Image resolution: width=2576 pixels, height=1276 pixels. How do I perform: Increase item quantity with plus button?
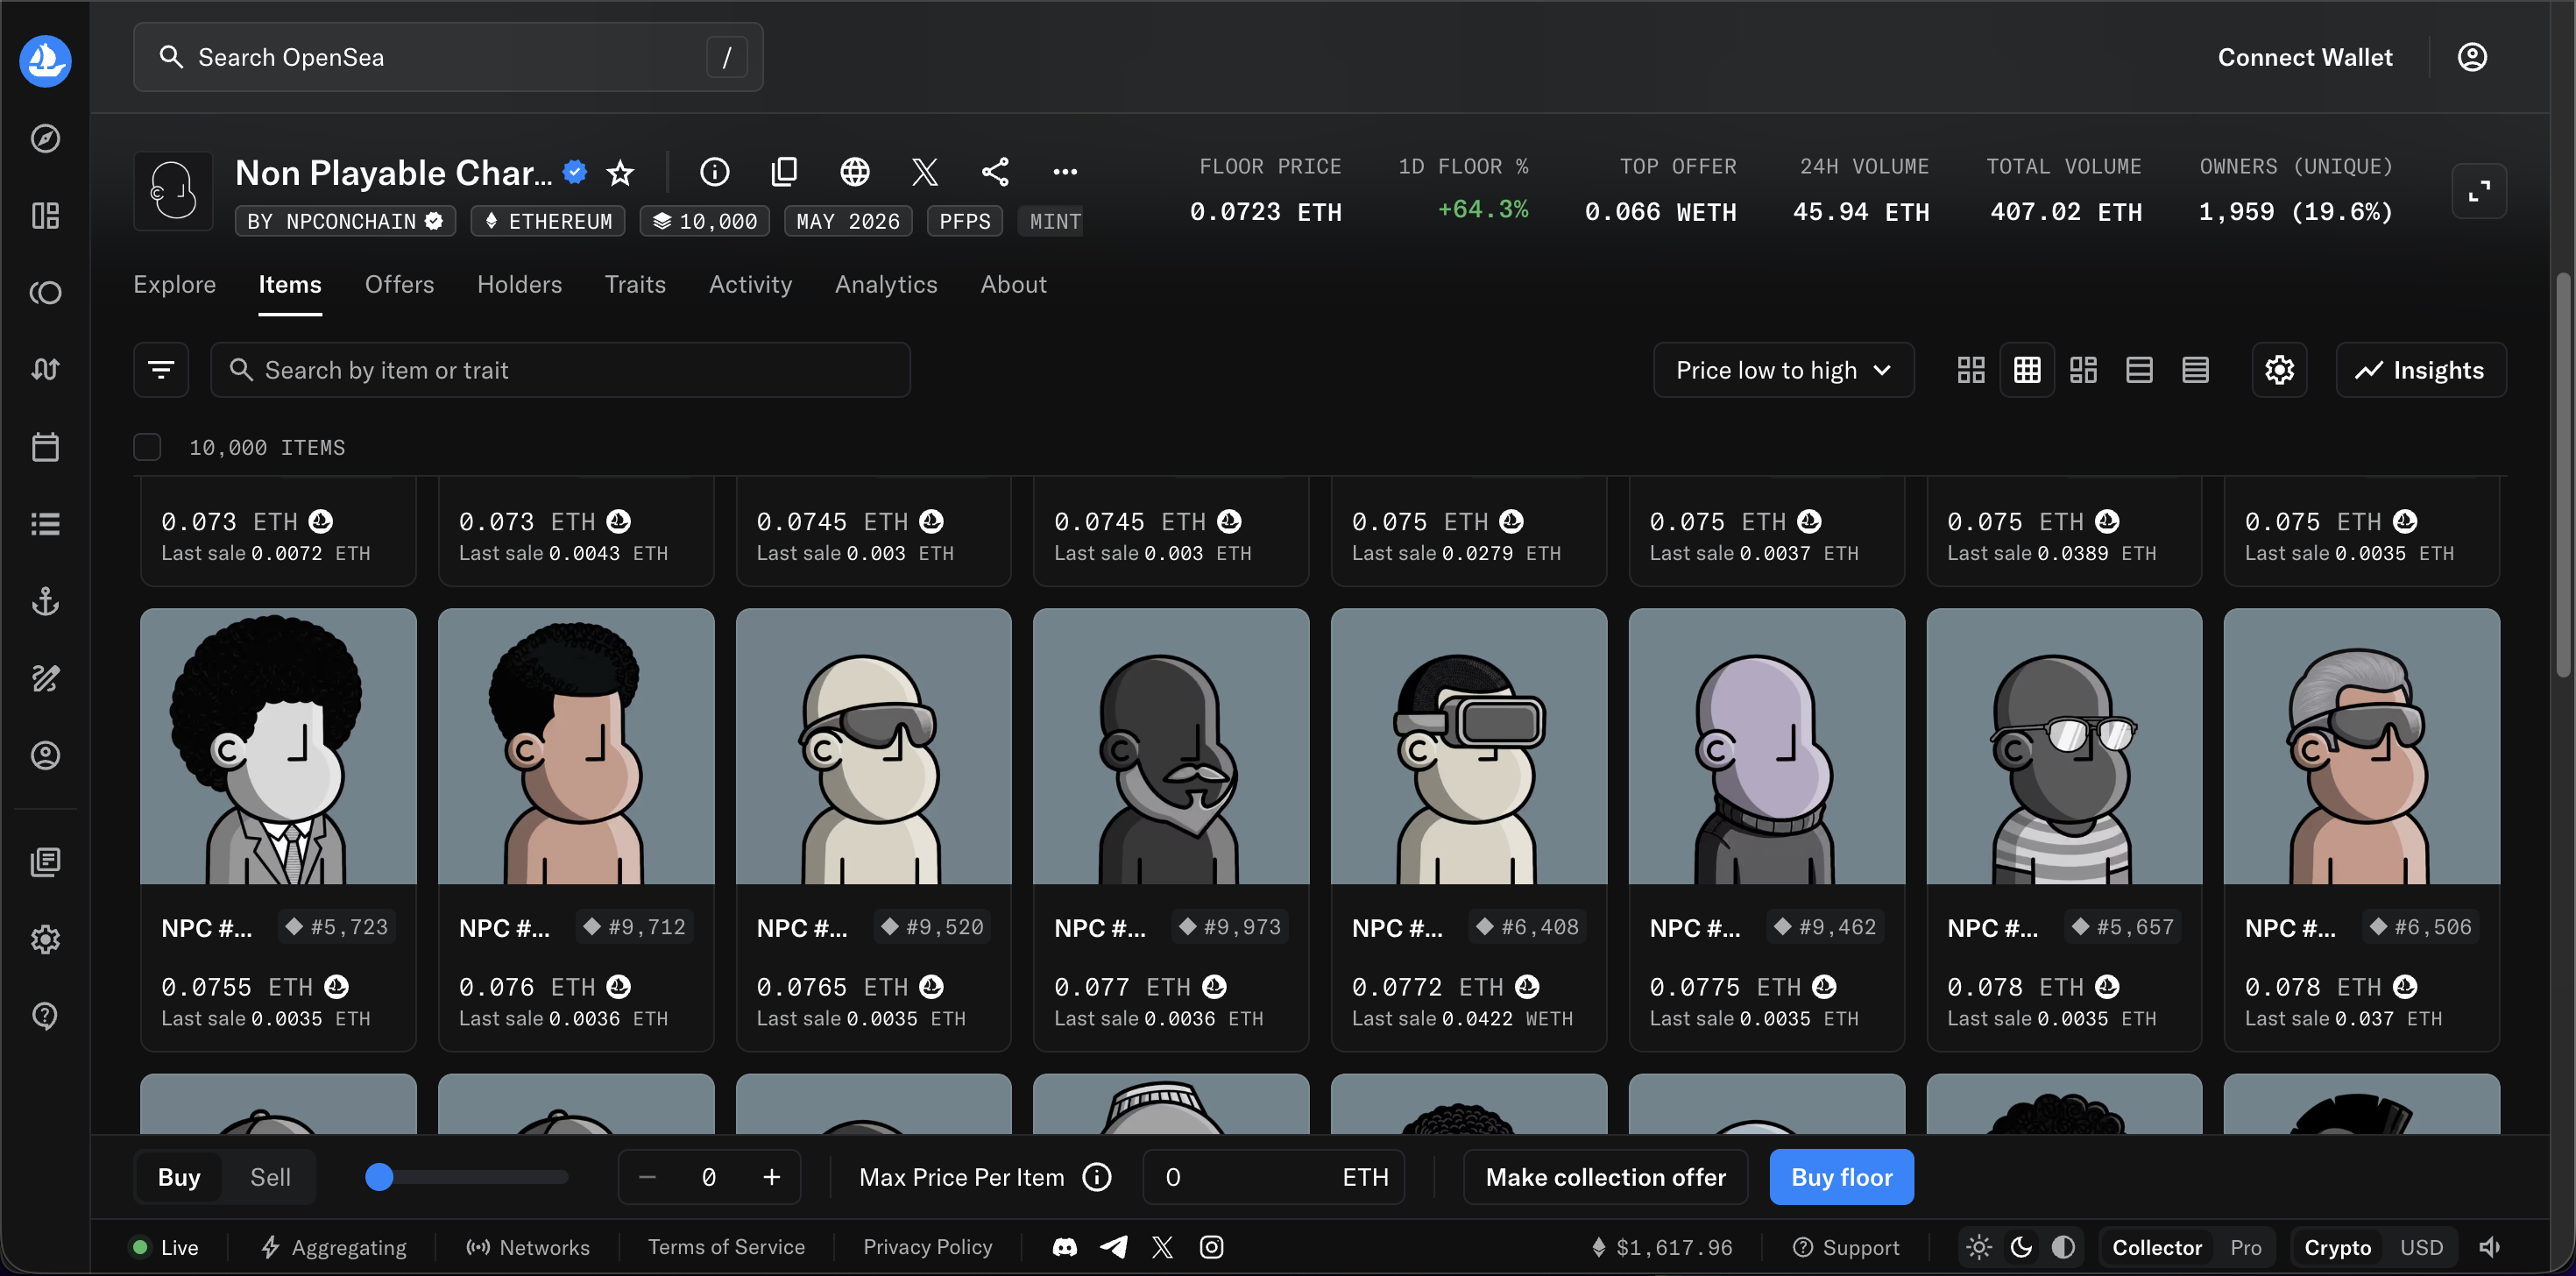click(x=771, y=1177)
